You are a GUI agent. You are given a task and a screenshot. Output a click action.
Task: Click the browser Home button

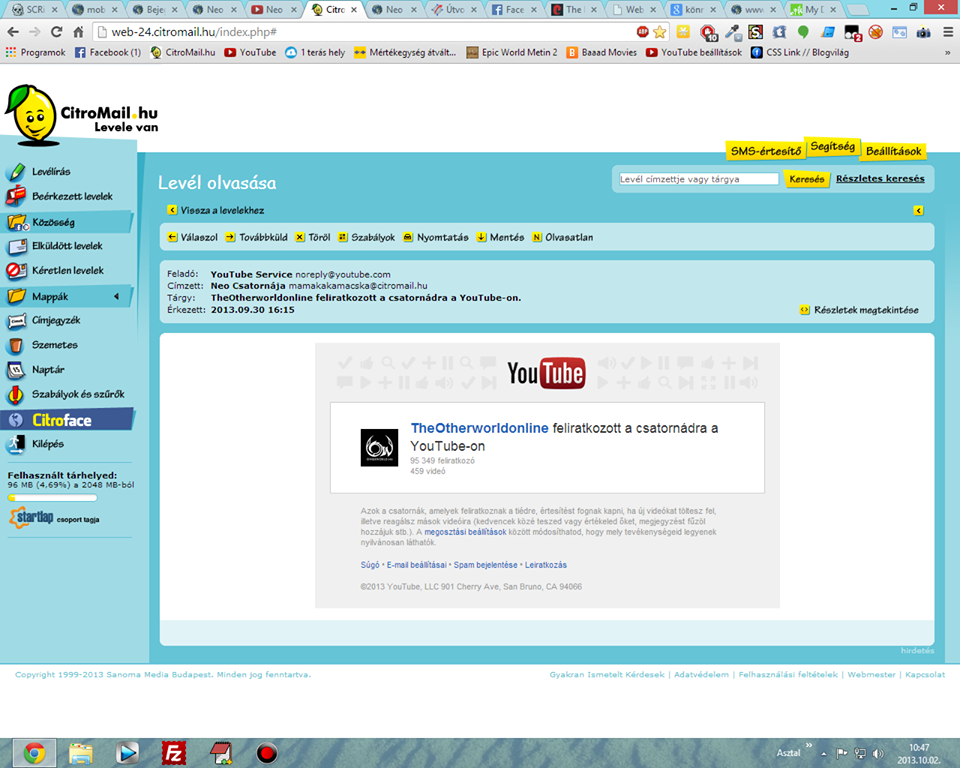point(78,32)
